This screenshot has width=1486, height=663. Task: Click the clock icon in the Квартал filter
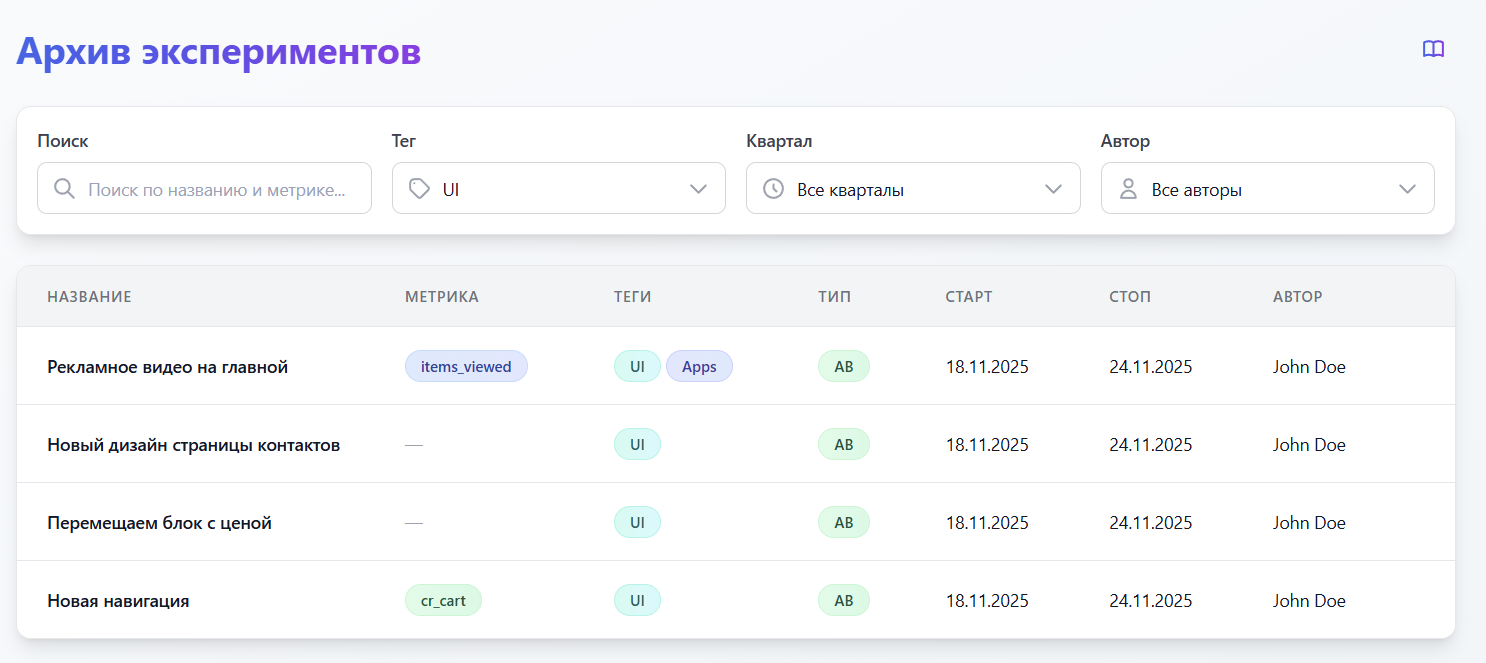pos(772,188)
